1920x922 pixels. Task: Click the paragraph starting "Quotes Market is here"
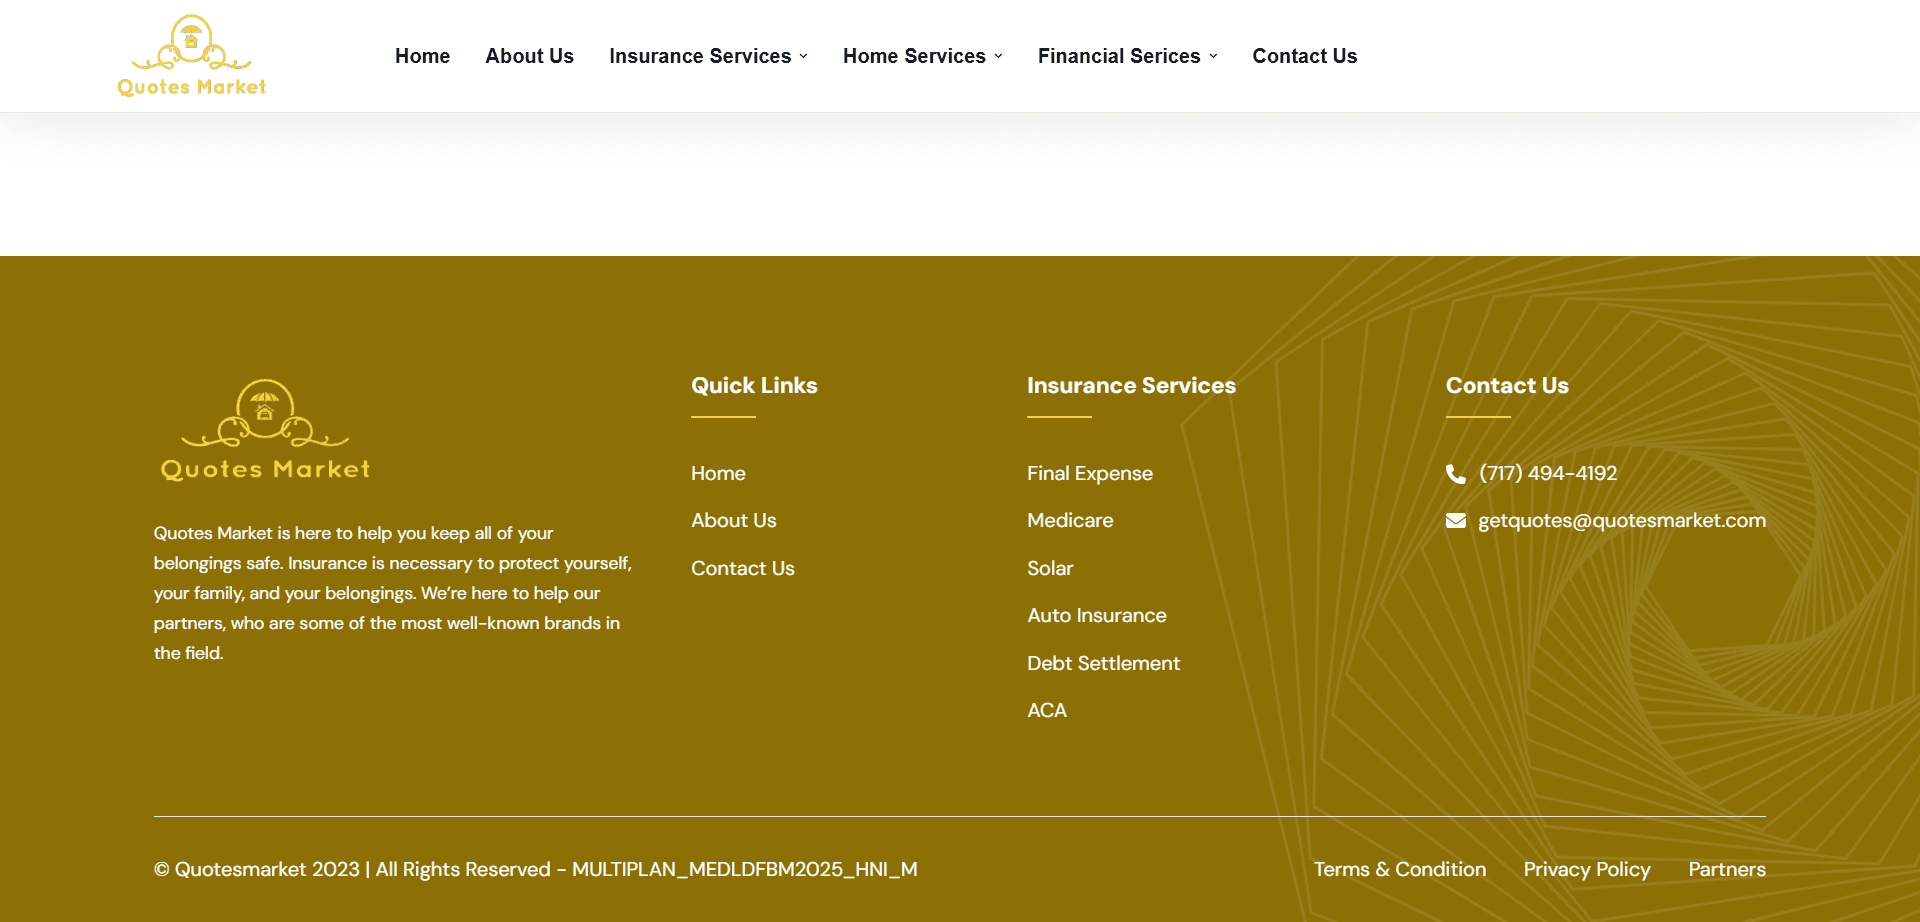coord(393,593)
